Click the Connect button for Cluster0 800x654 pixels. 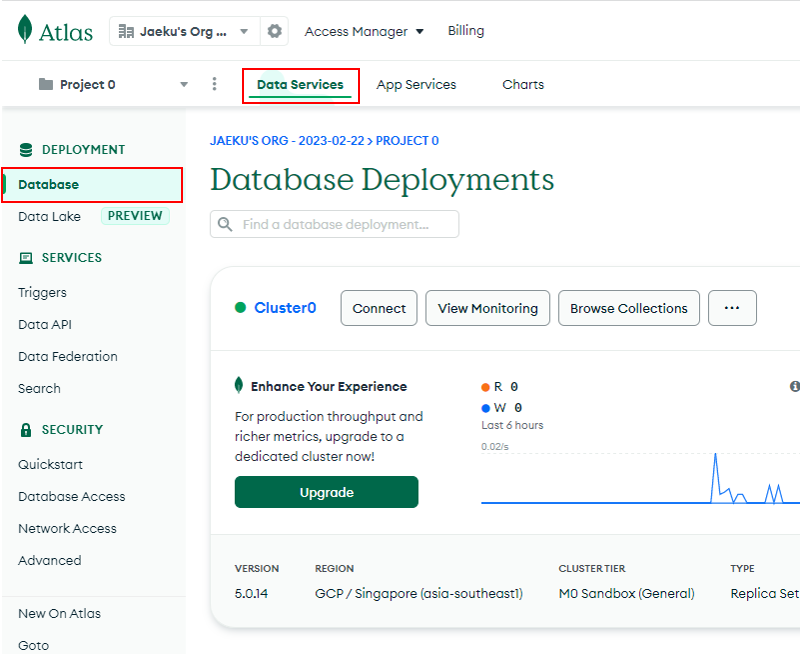point(379,309)
